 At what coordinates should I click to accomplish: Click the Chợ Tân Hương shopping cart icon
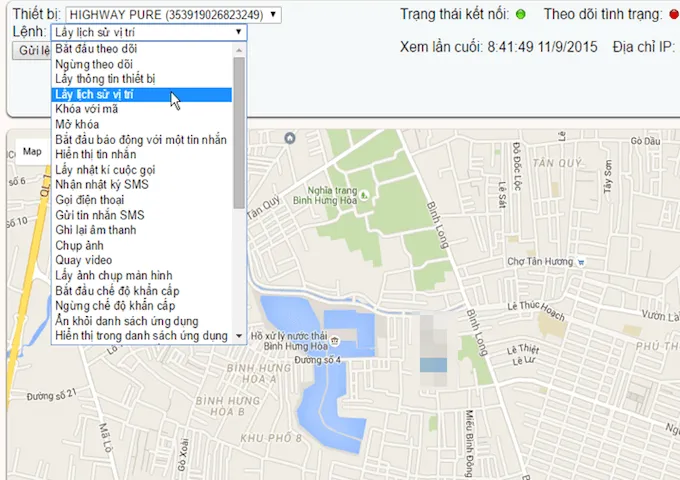click(581, 262)
